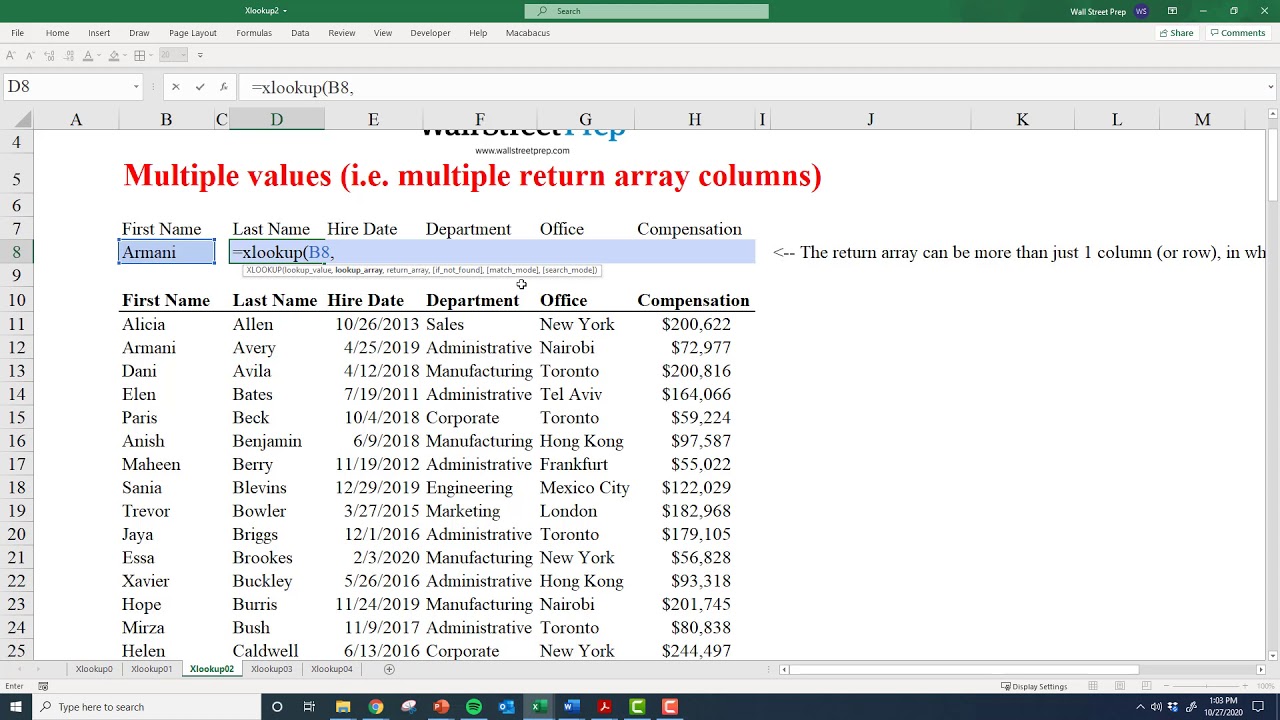
Task: Open Task View on taskbar
Action: pyautogui.click(x=309, y=707)
